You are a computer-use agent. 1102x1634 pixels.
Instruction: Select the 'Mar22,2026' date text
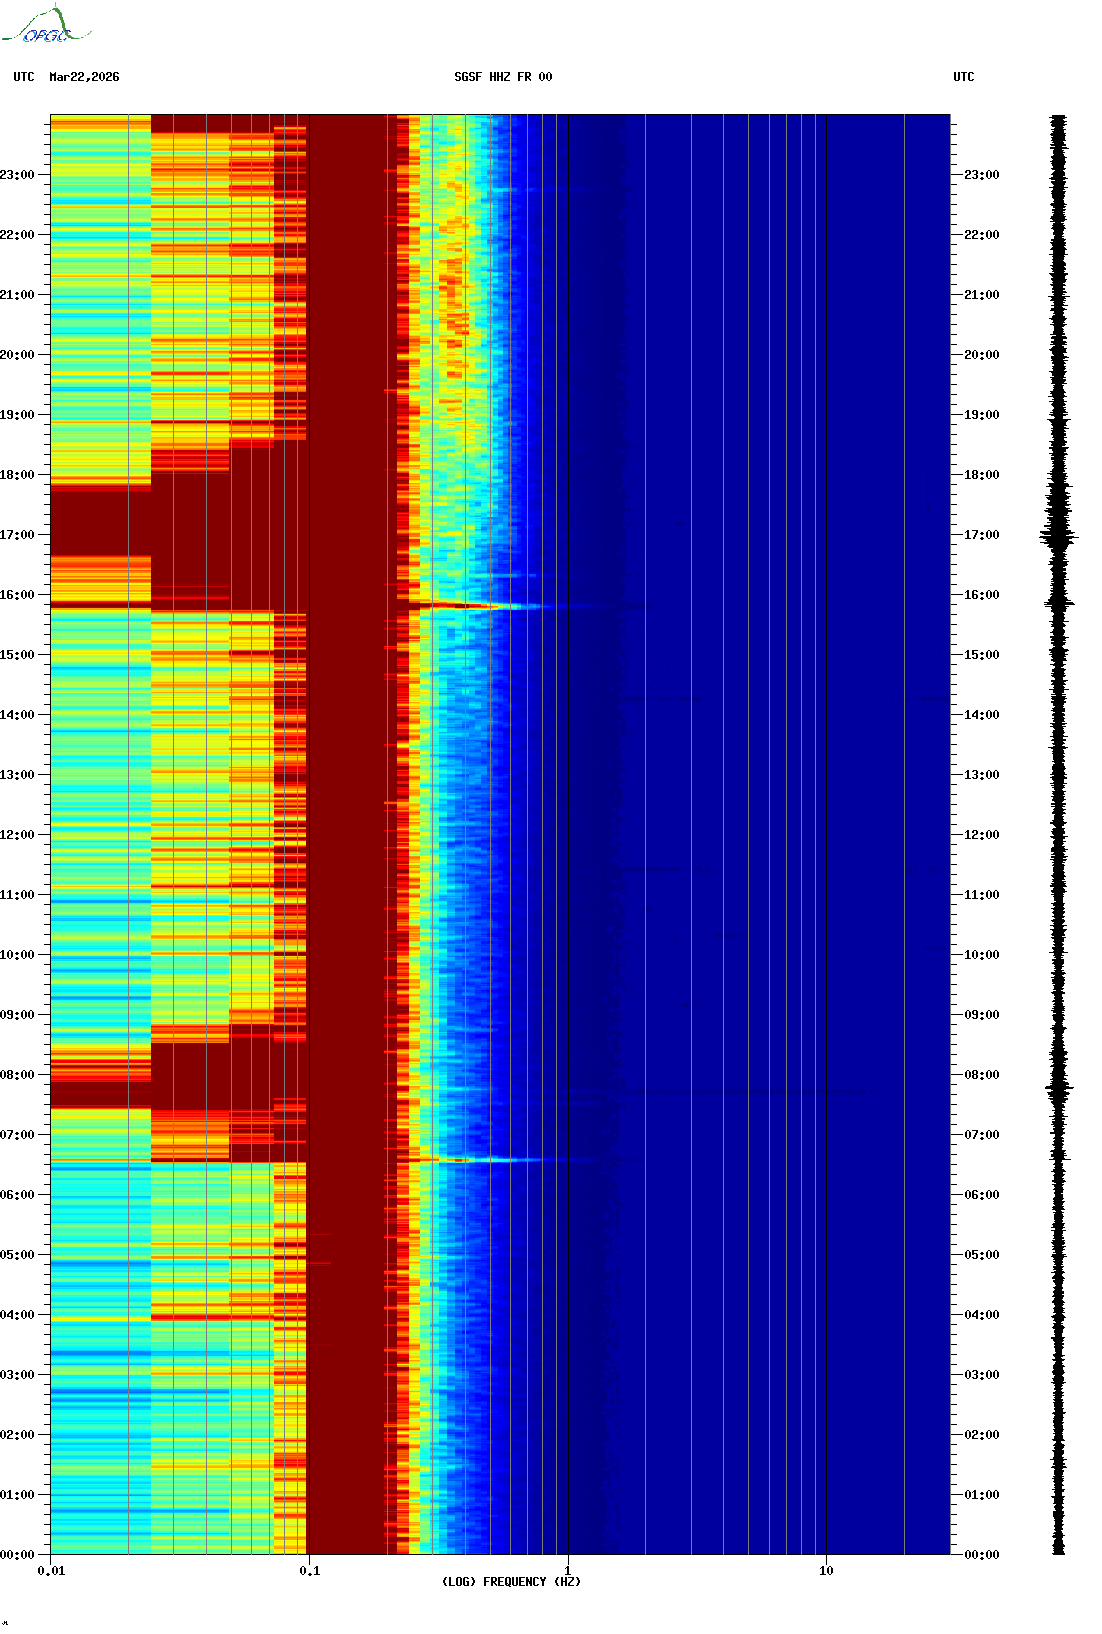click(x=84, y=77)
